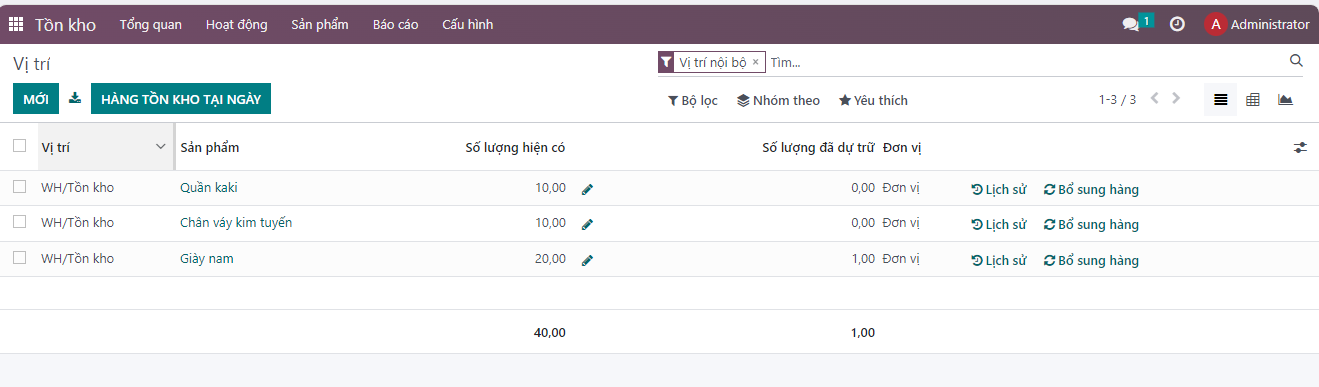Click the HÀNG TỒN KHO TẠI NGÀY button
The height and width of the screenshot is (387, 1319).
pos(181,99)
